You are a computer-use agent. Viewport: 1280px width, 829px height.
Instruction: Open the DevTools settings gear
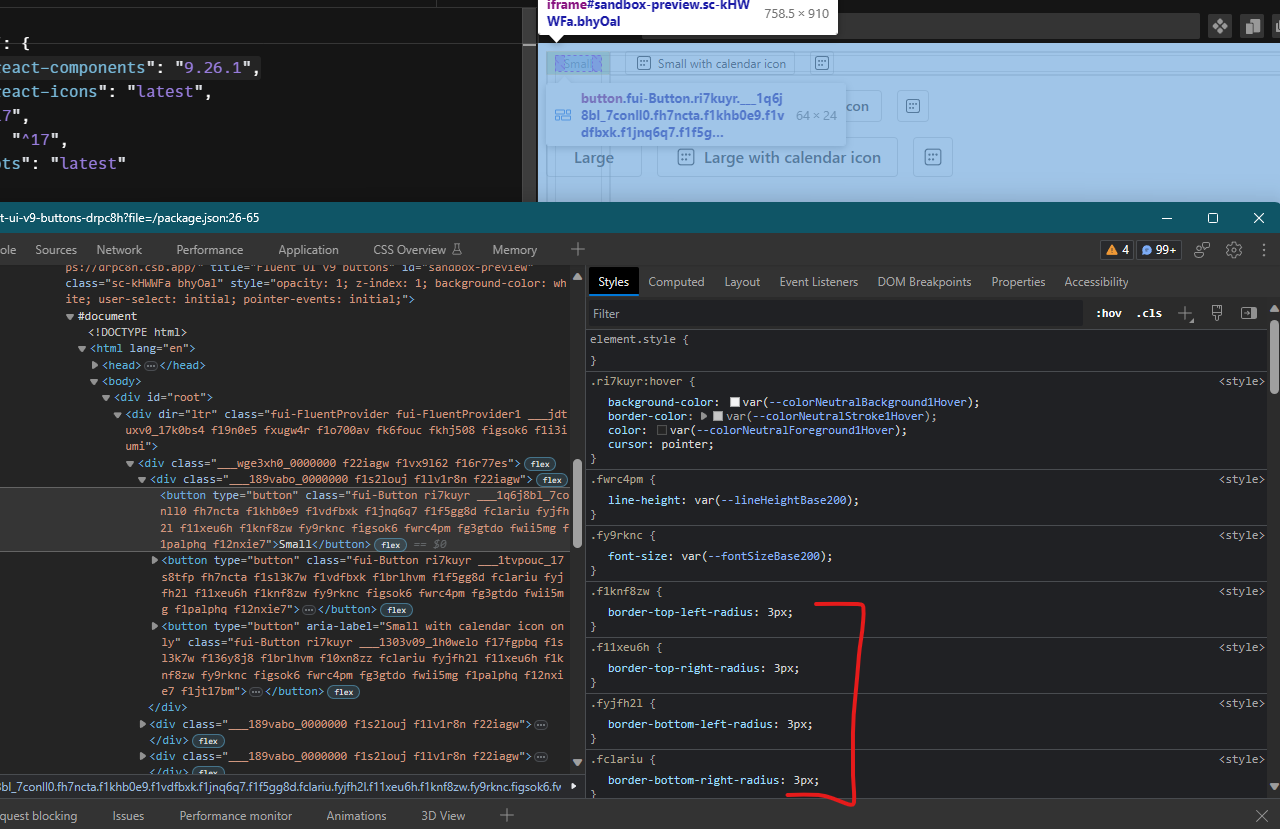(1233, 250)
